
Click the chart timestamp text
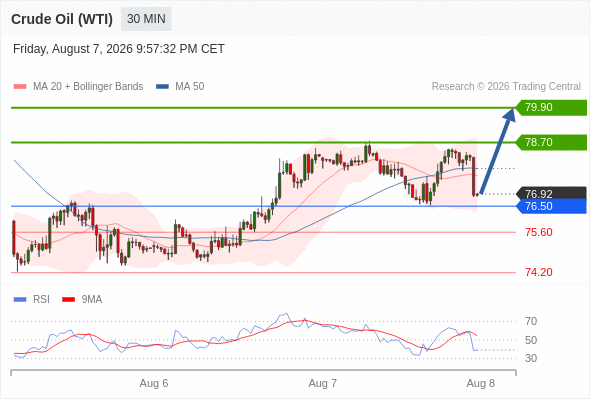pyautogui.click(x=119, y=49)
